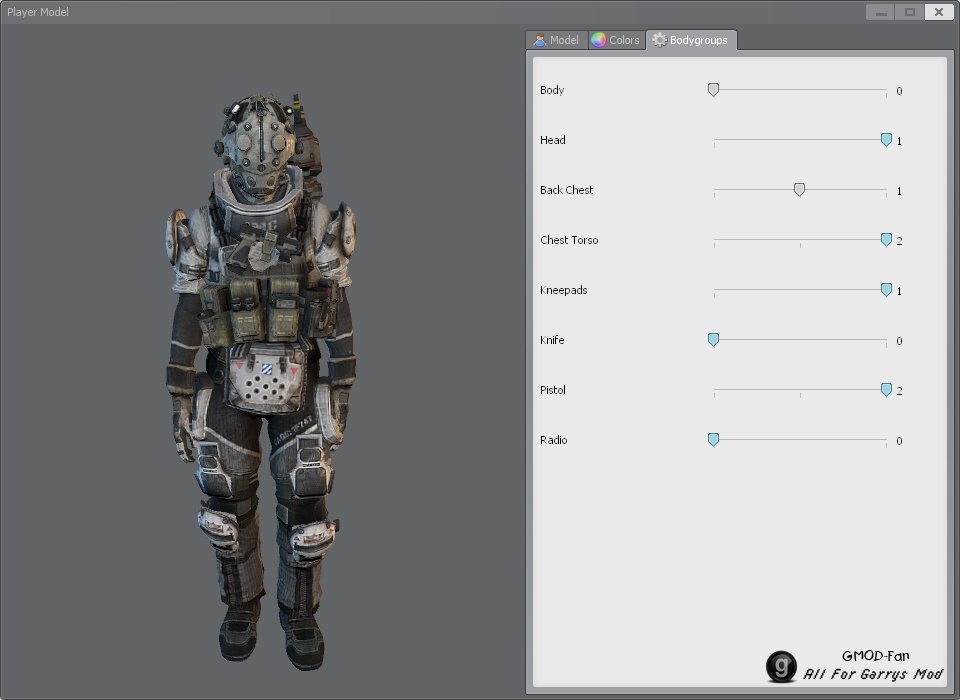Click the Colors tab color wheel icon
960x700 pixels.
pos(598,40)
